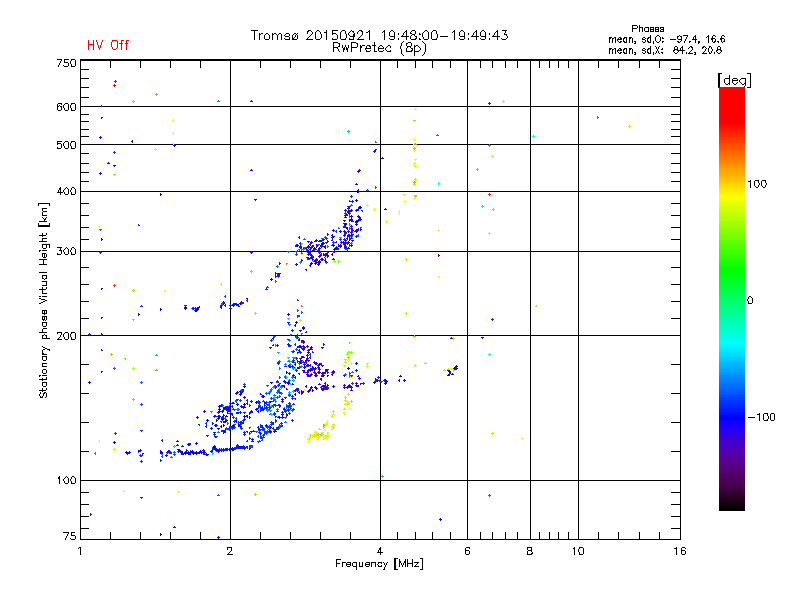Click the plot title 'Tromsø 20150921 19:48:00-19:49:43'

(x=379, y=35)
